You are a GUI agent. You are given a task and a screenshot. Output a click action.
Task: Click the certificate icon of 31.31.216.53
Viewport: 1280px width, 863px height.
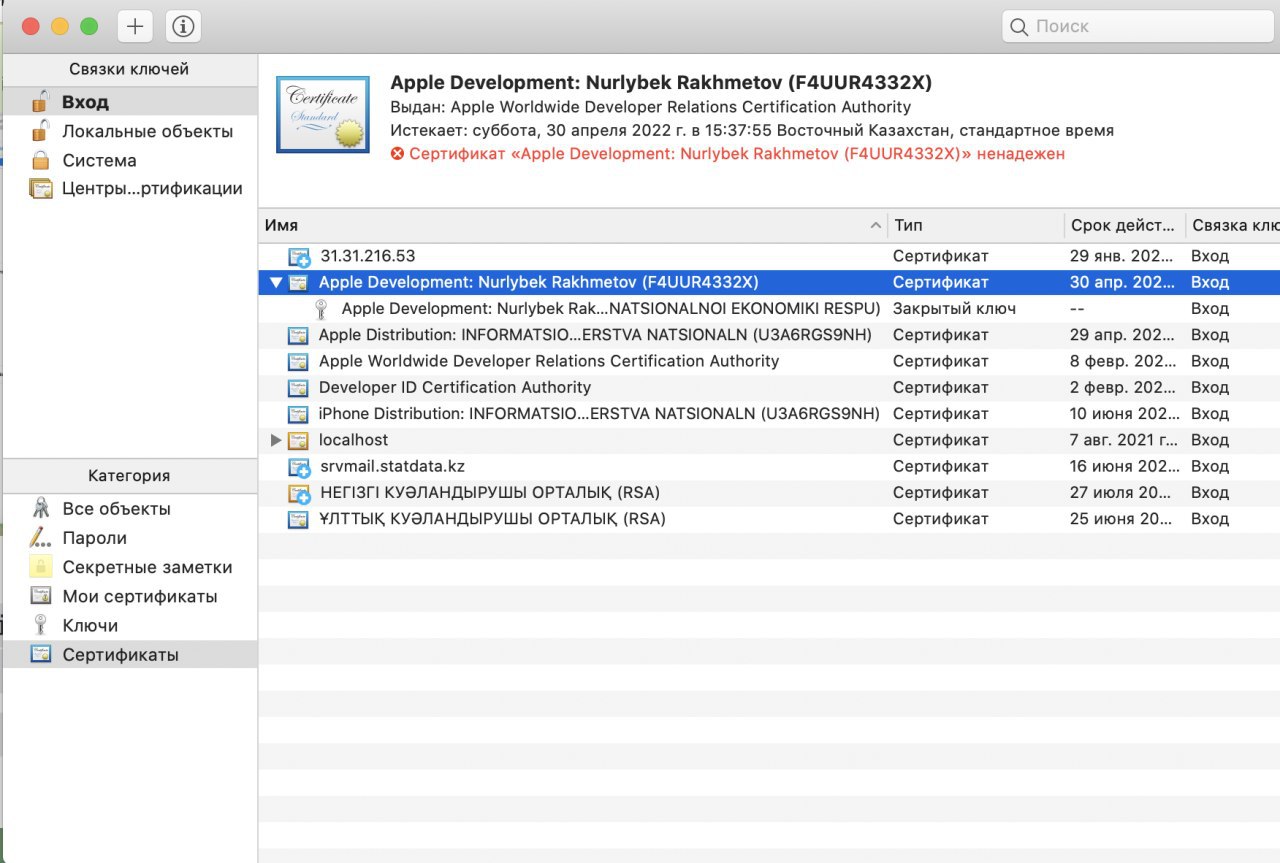(298, 257)
